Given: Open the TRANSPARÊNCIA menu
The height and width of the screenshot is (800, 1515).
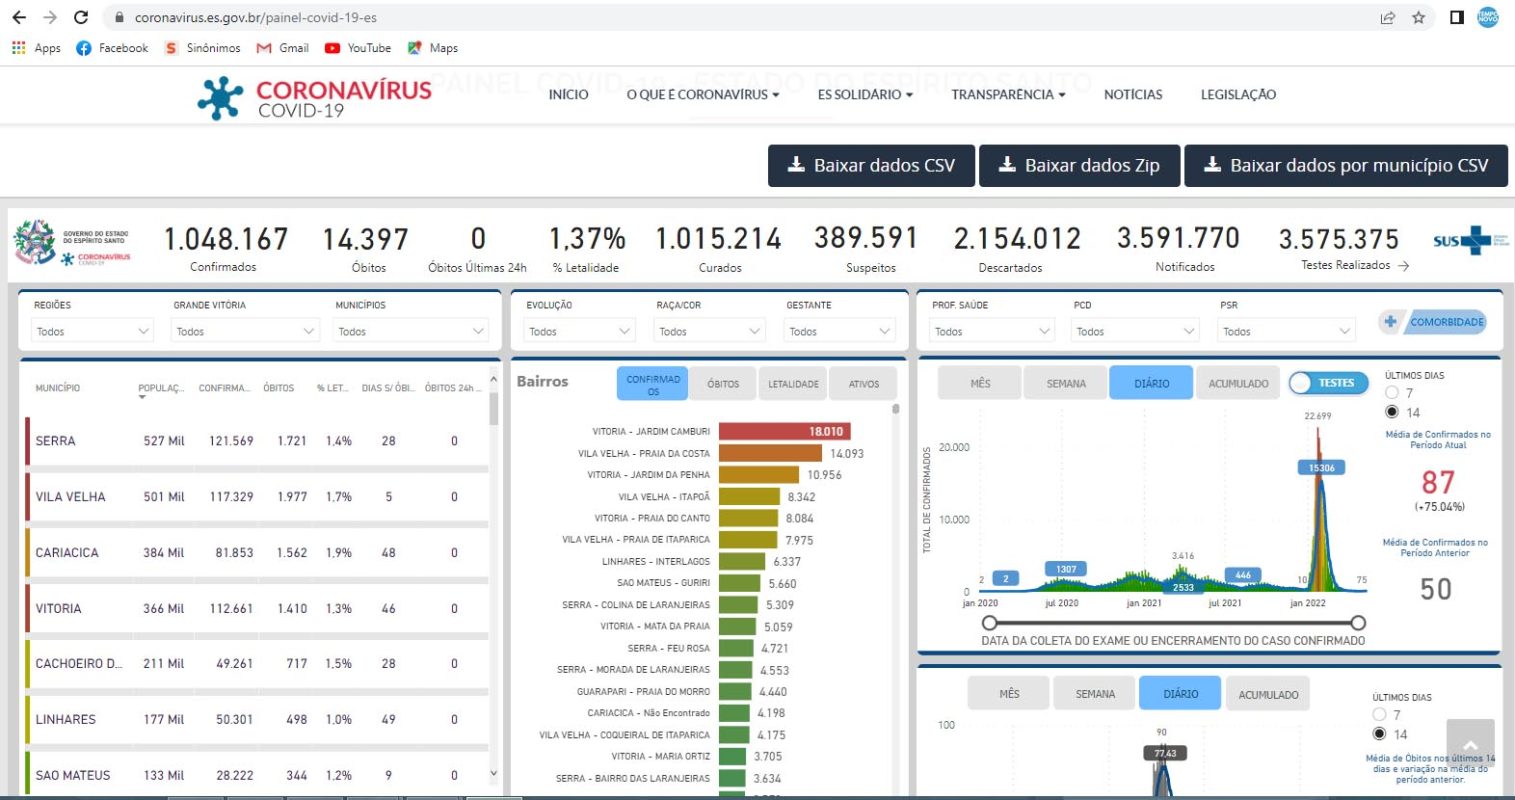Looking at the screenshot, I should point(1007,94).
